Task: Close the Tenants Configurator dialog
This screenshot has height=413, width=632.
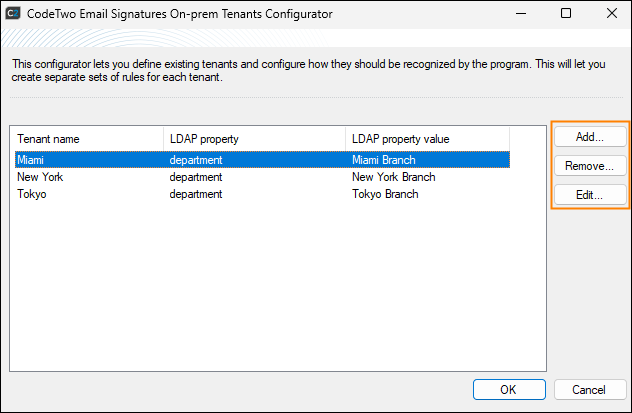Action: click(610, 14)
